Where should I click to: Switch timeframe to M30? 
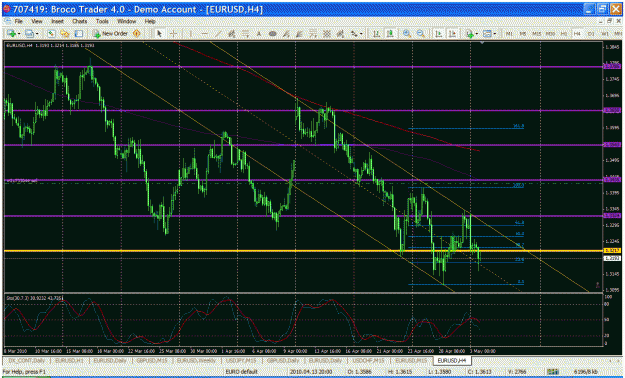click(x=550, y=34)
